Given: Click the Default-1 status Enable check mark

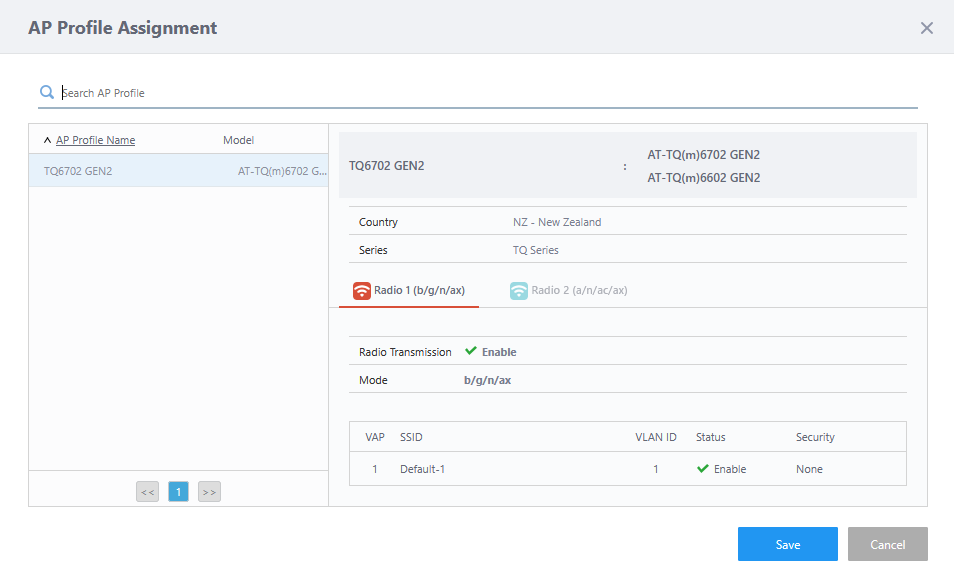Looking at the screenshot, I should pos(703,468).
